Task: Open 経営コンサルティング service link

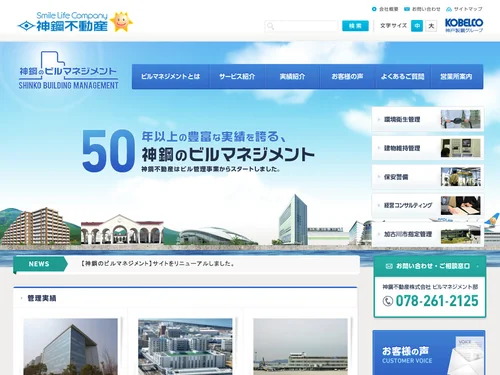Action: [x=428, y=205]
